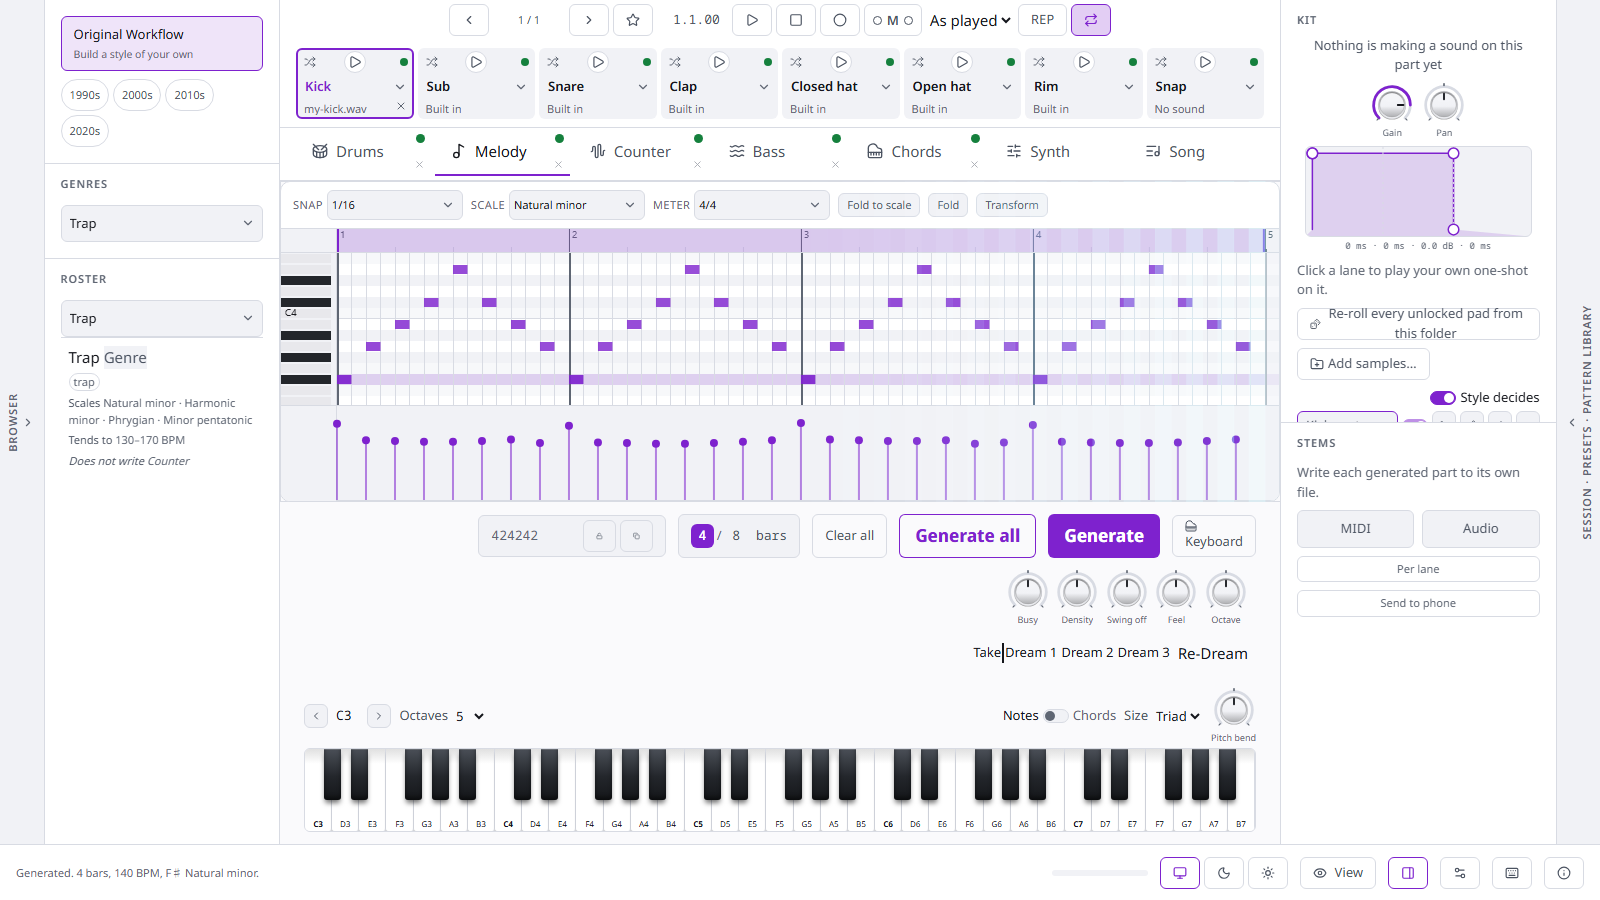Open the sliders settings icon in bottom bar

coord(1460,873)
